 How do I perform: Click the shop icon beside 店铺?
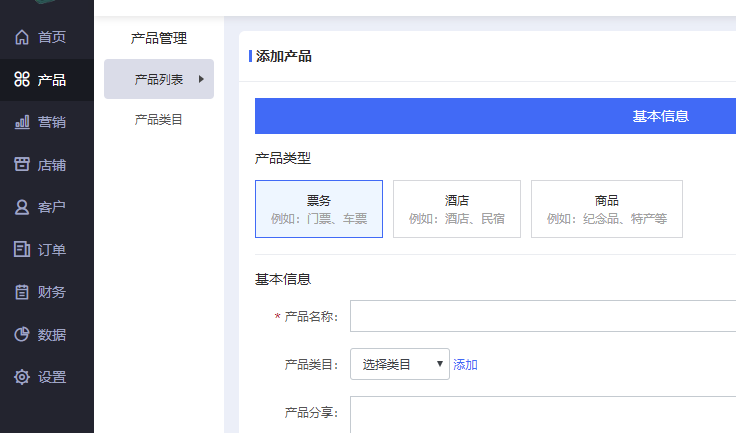22,164
